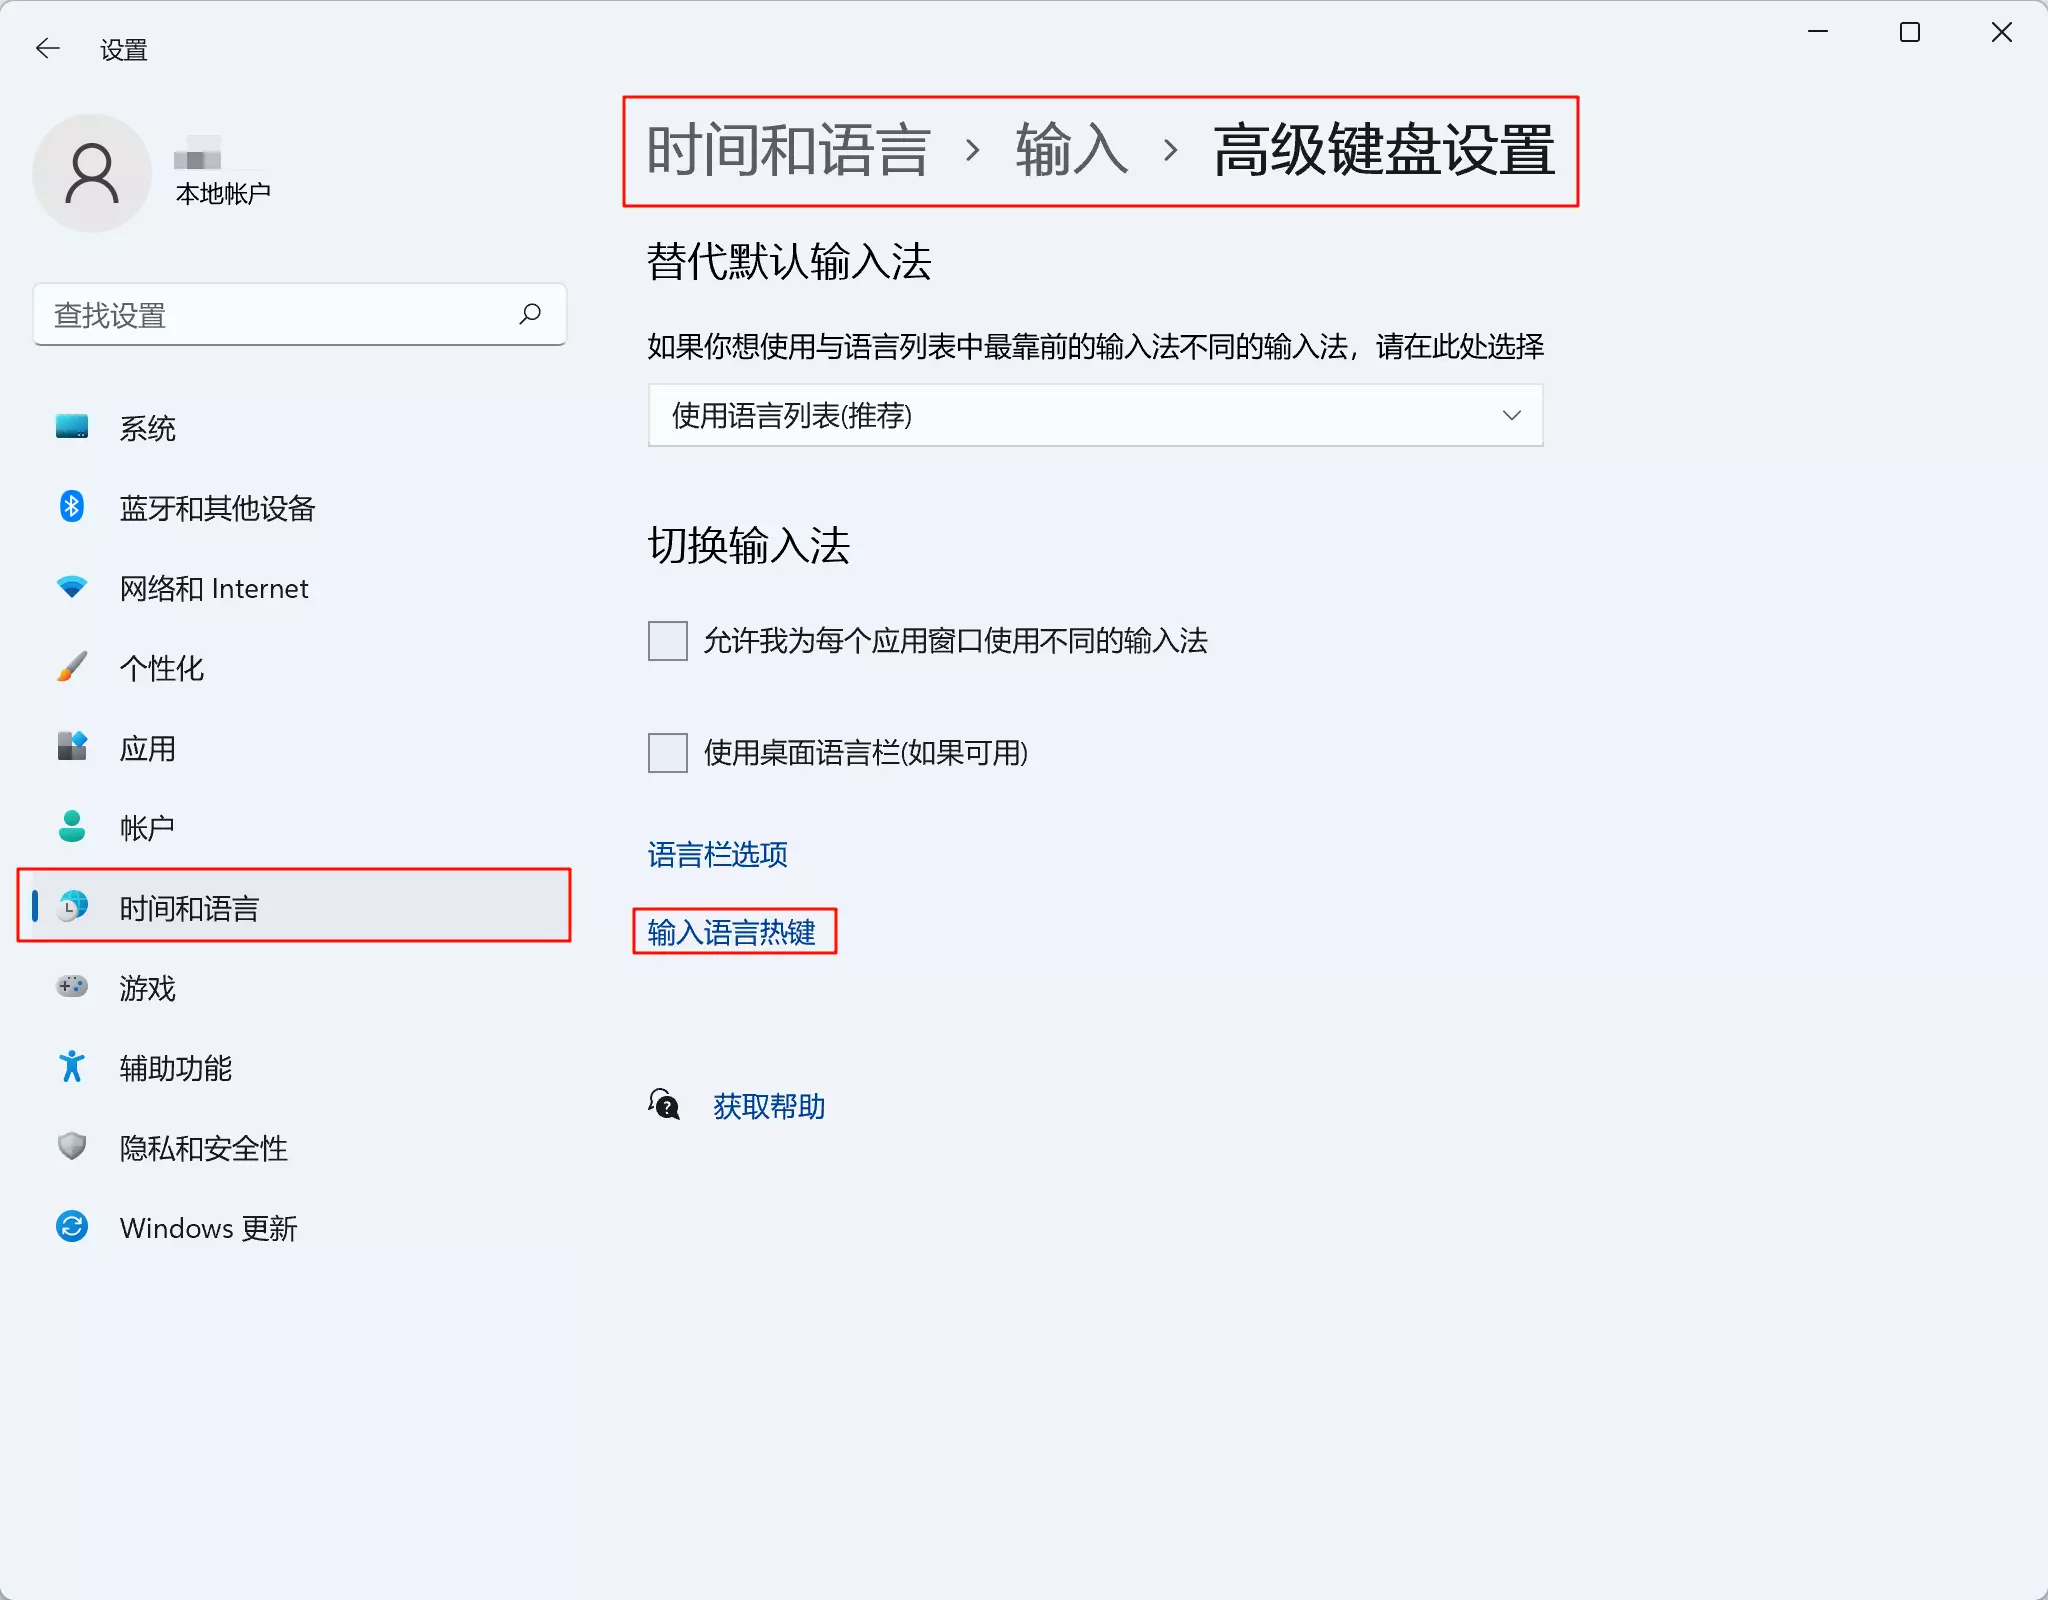The height and width of the screenshot is (1600, 2048).
Task: Click the Windows Update sync icon
Action: [72, 1227]
